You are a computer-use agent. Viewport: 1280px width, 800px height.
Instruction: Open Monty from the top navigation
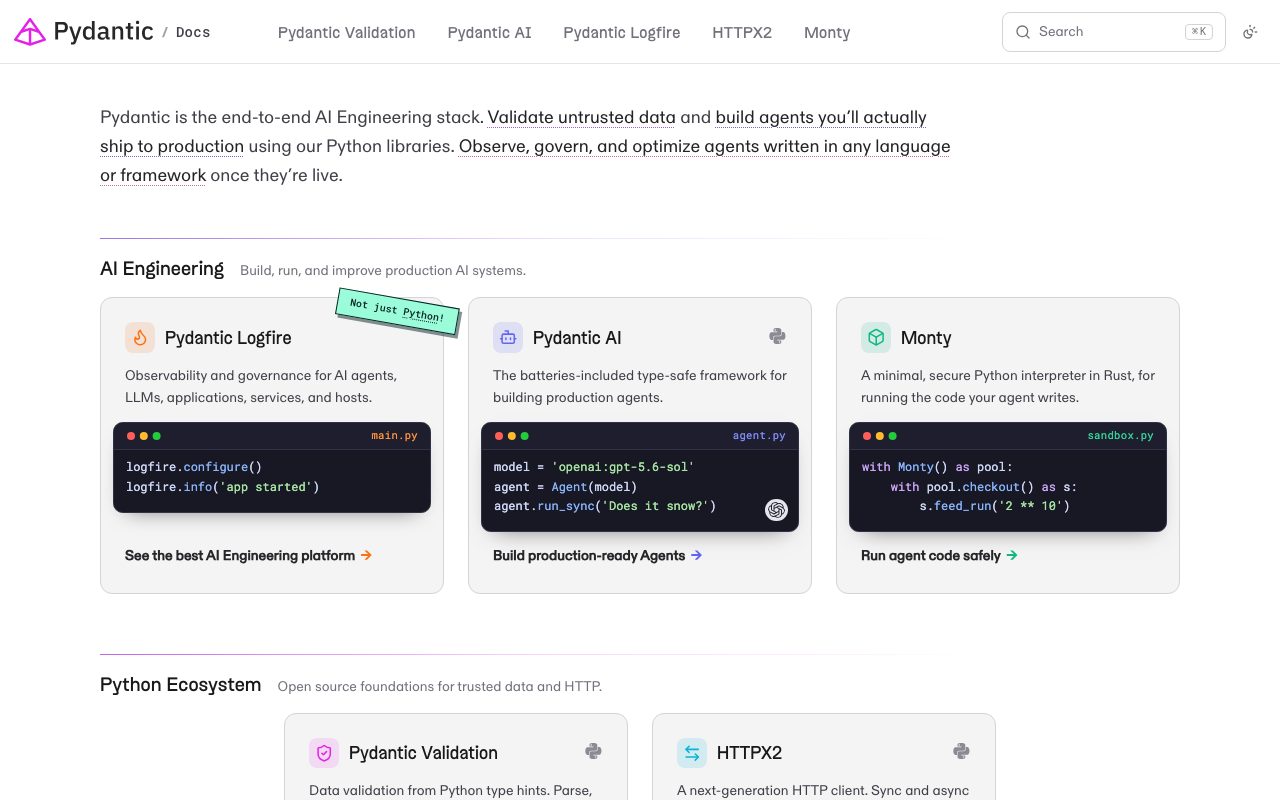pyautogui.click(x=827, y=32)
